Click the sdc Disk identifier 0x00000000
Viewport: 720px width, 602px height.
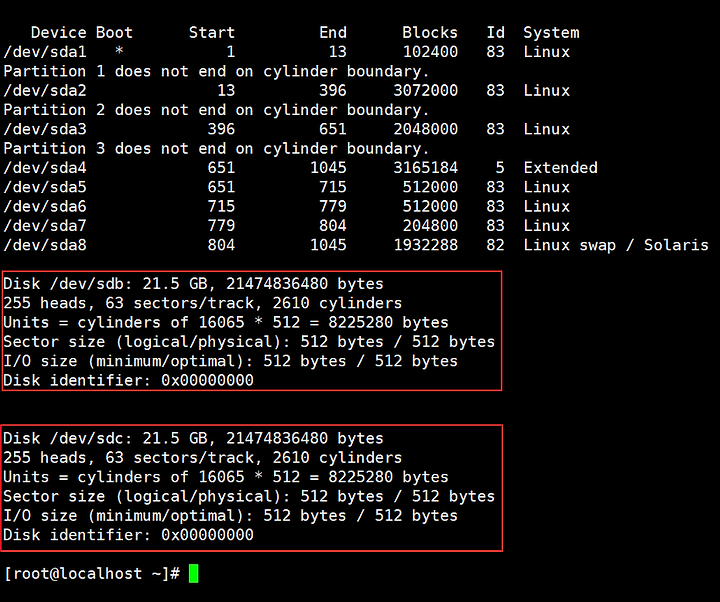pos(129,534)
